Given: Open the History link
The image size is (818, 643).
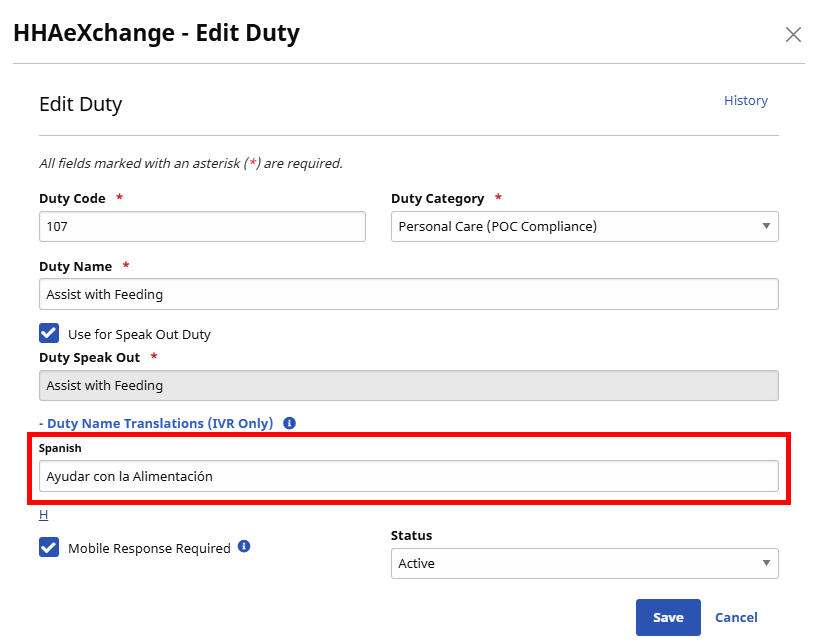Looking at the screenshot, I should coord(745,101).
